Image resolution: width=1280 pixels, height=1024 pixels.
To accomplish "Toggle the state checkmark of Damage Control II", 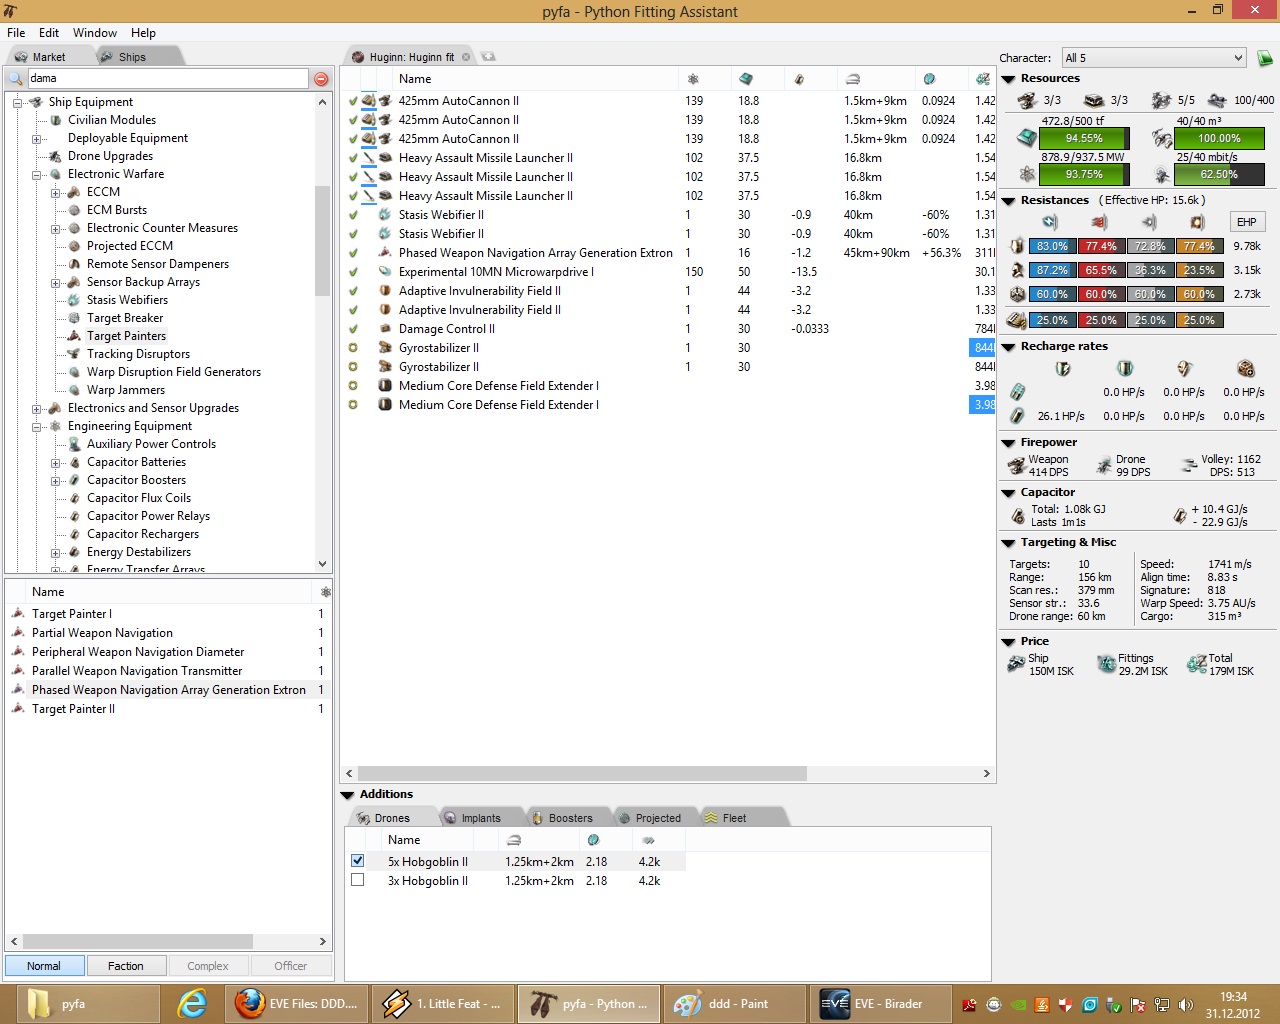I will tap(353, 329).
